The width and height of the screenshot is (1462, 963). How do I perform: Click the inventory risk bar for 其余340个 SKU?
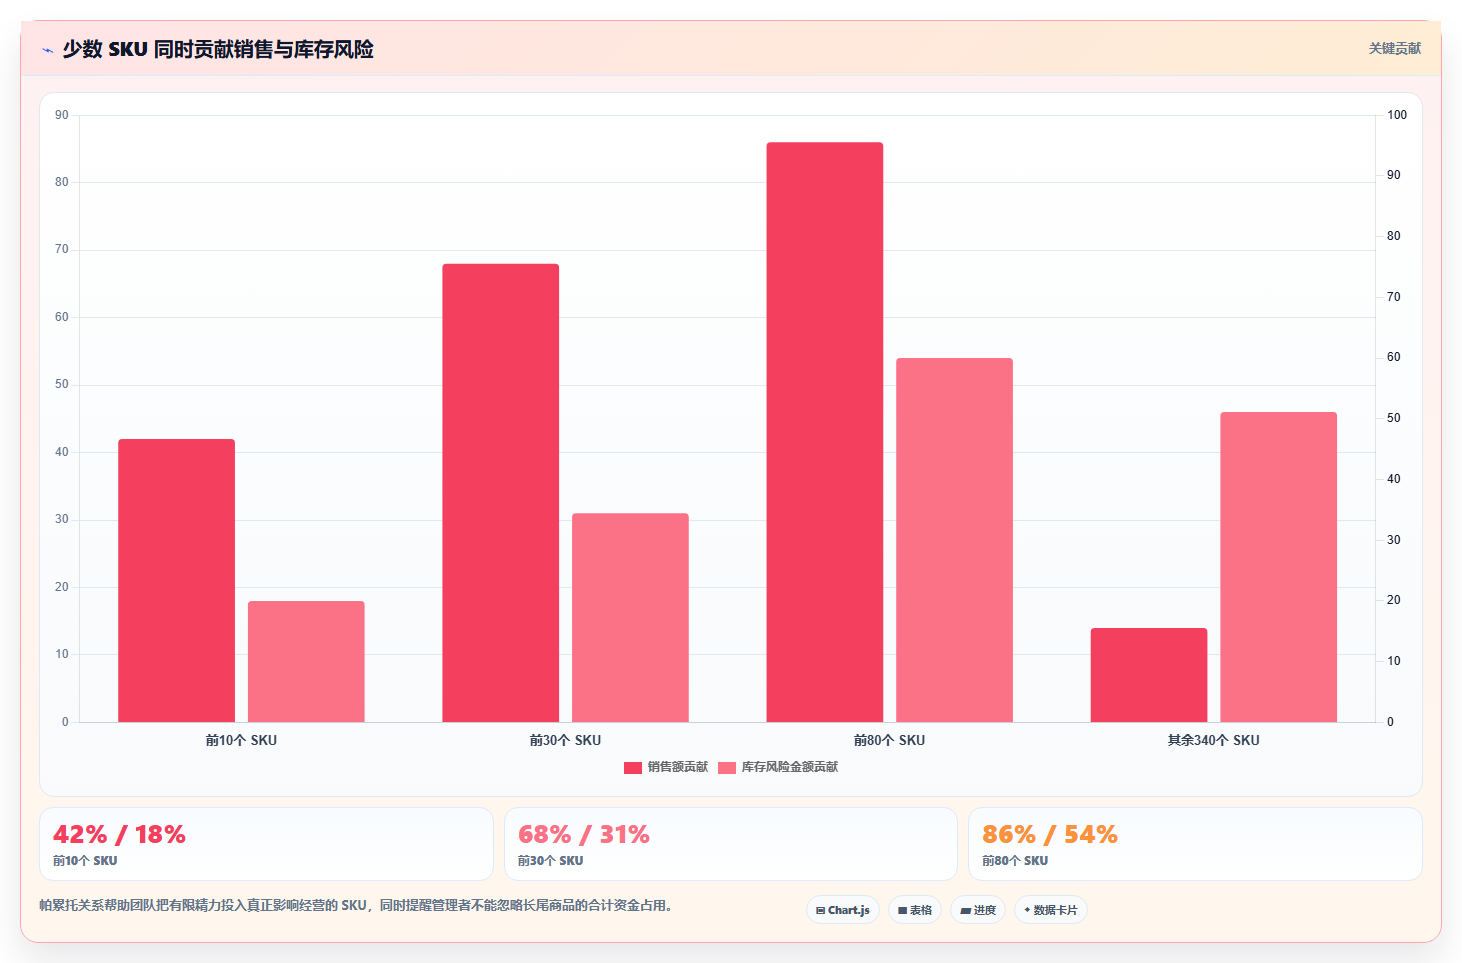click(1278, 567)
